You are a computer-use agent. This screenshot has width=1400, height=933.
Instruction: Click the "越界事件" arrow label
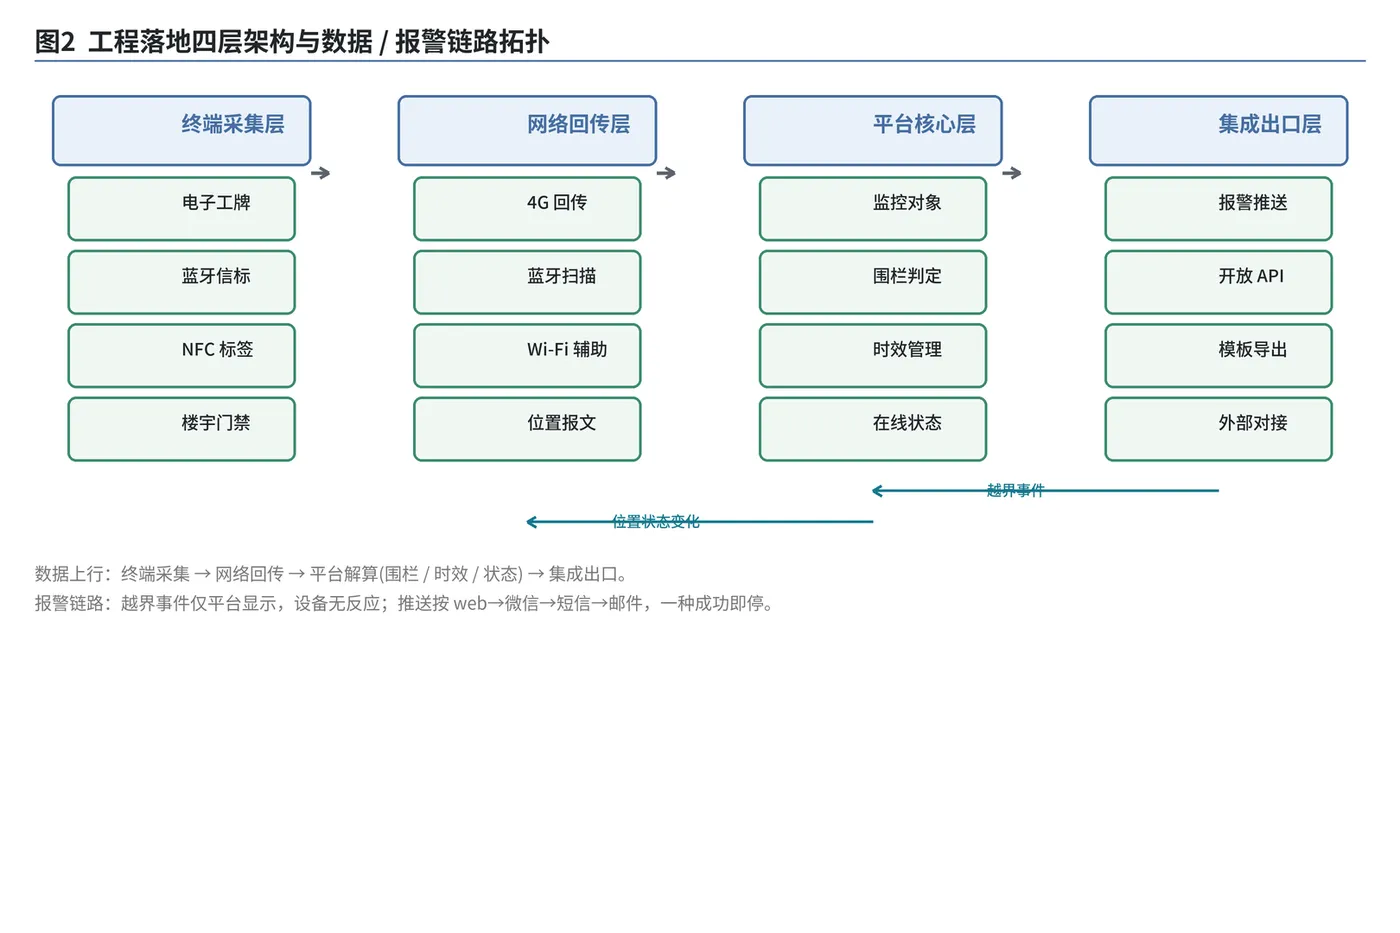tap(1015, 490)
